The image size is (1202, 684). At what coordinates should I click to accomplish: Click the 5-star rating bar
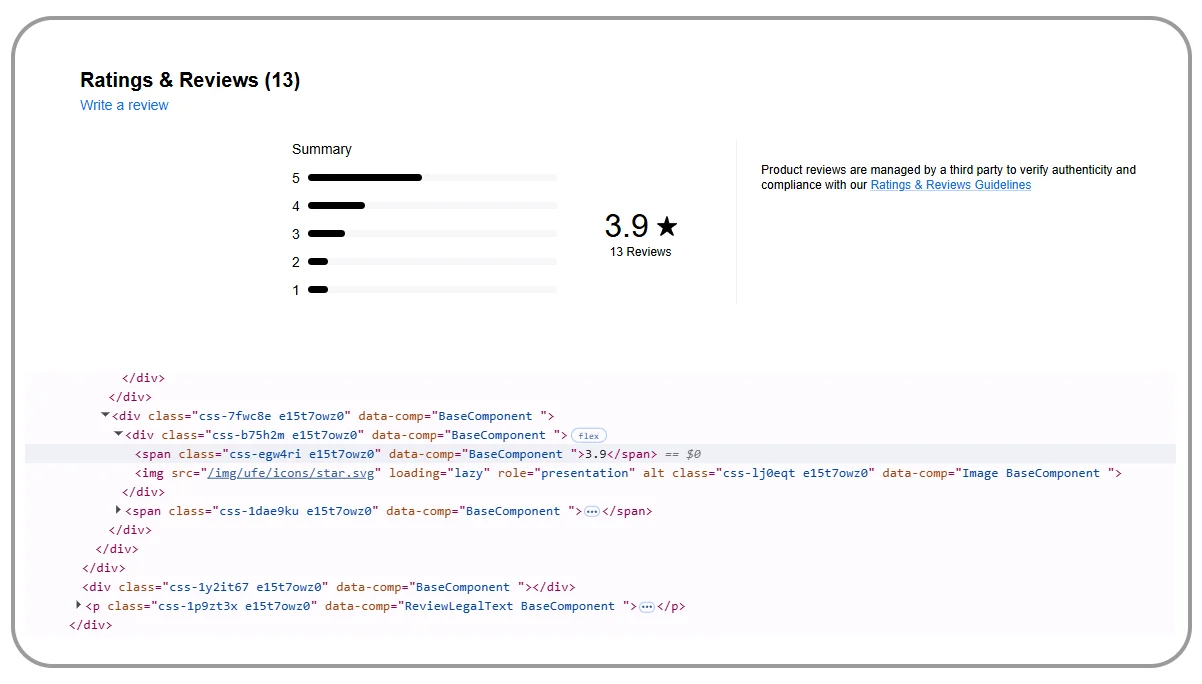[432, 178]
